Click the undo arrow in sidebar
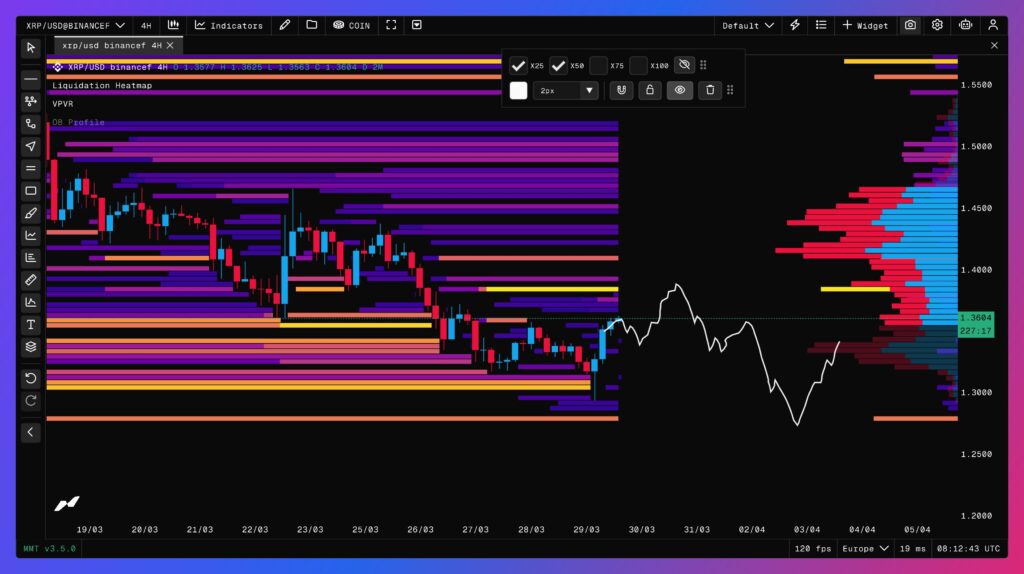The height and width of the screenshot is (574, 1024). tap(31, 378)
